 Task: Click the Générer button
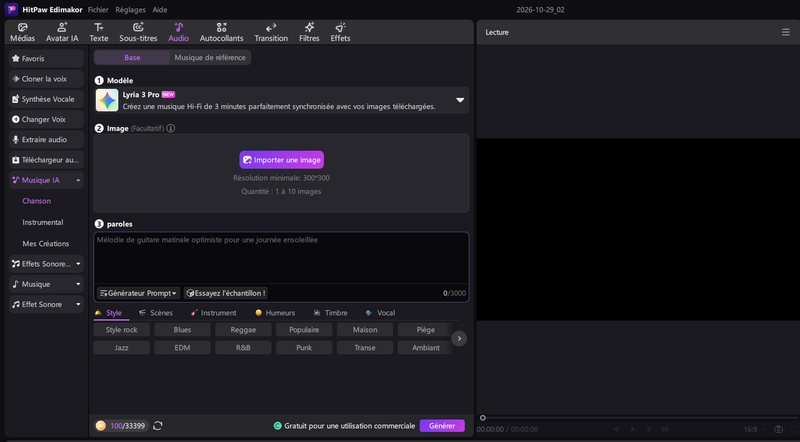442,426
